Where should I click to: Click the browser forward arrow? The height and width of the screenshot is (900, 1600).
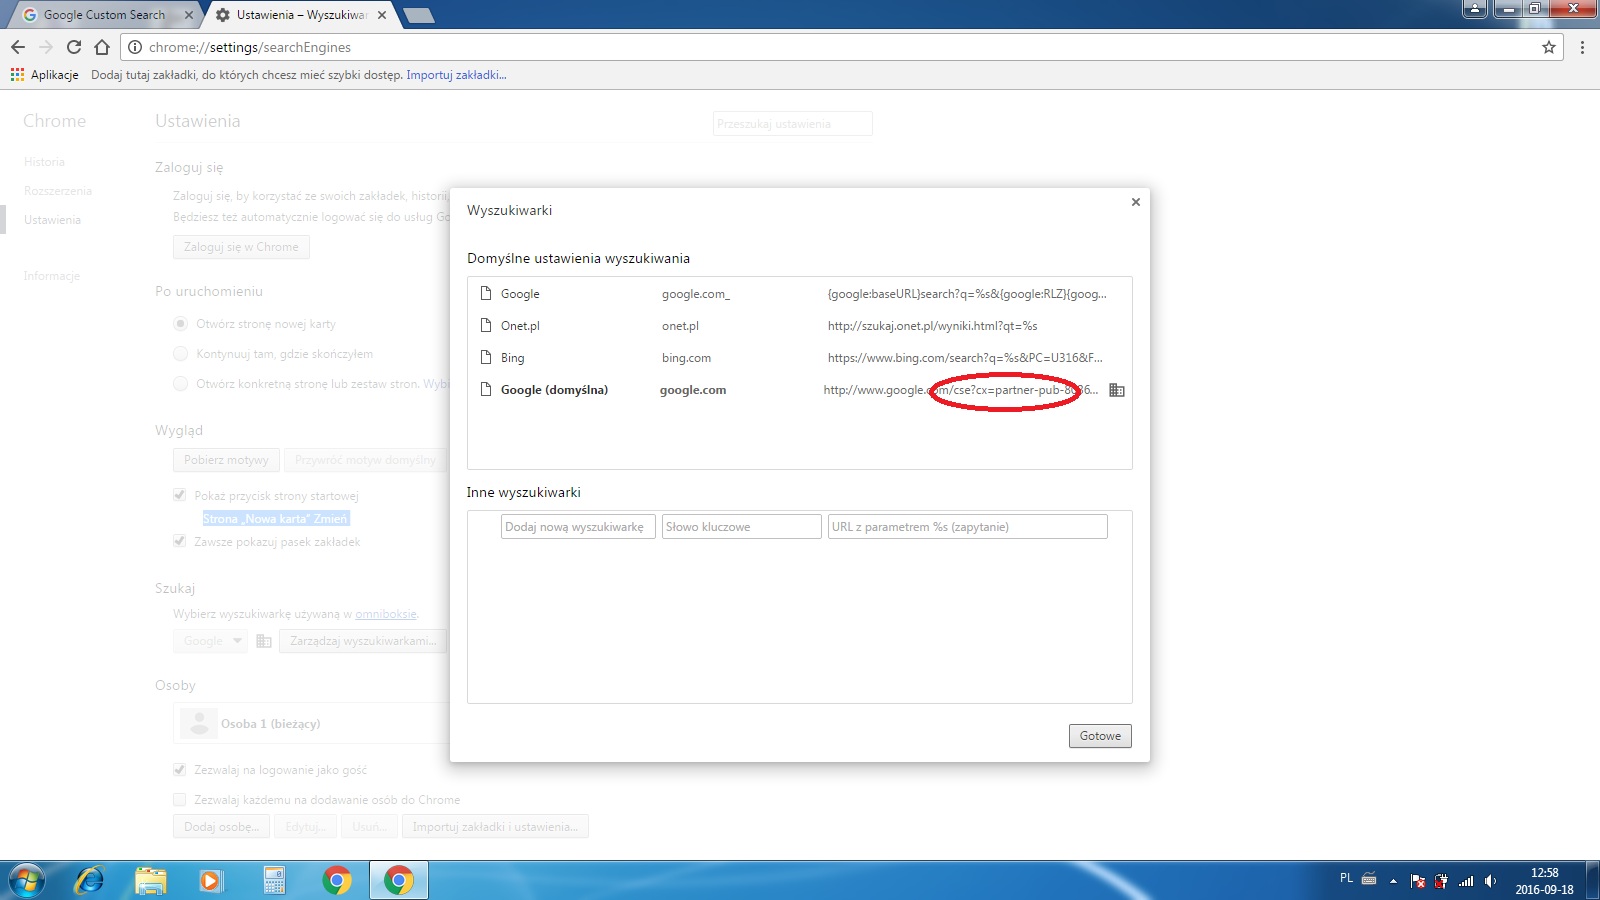tap(46, 47)
